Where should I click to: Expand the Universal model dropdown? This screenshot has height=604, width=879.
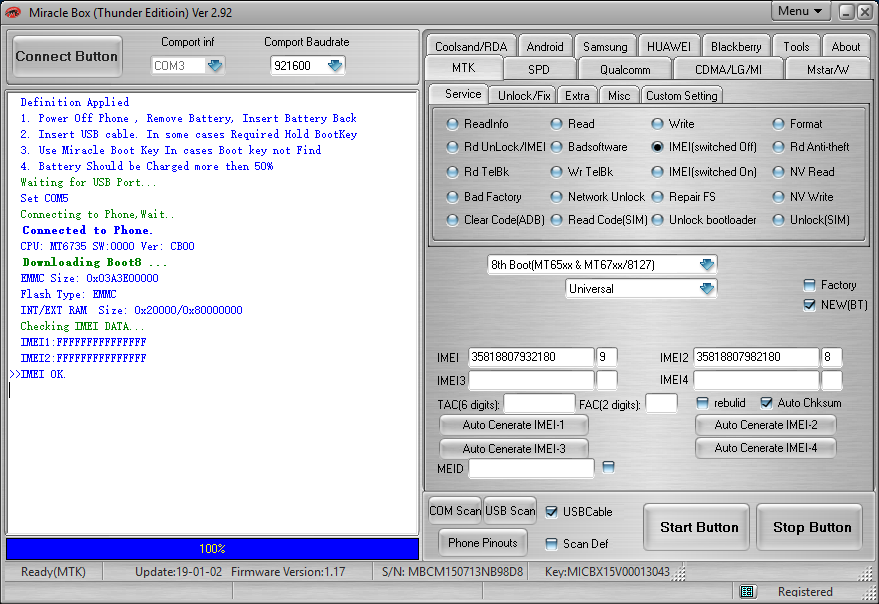707,288
